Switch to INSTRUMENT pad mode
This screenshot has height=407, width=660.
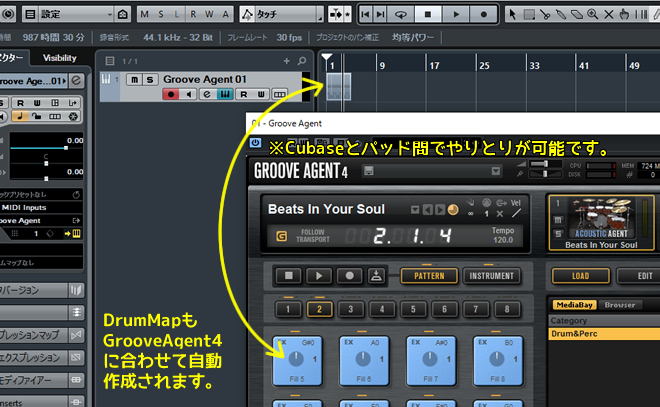point(491,276)
